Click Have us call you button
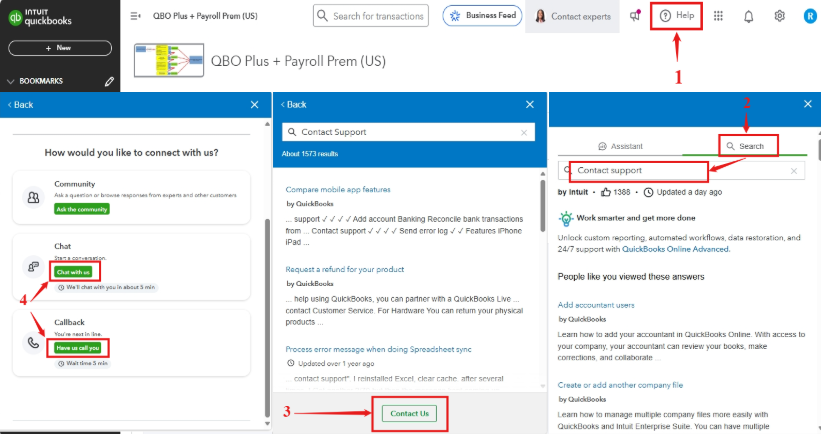The height and width of the screenshot is (434, 821). pos(77,348)
